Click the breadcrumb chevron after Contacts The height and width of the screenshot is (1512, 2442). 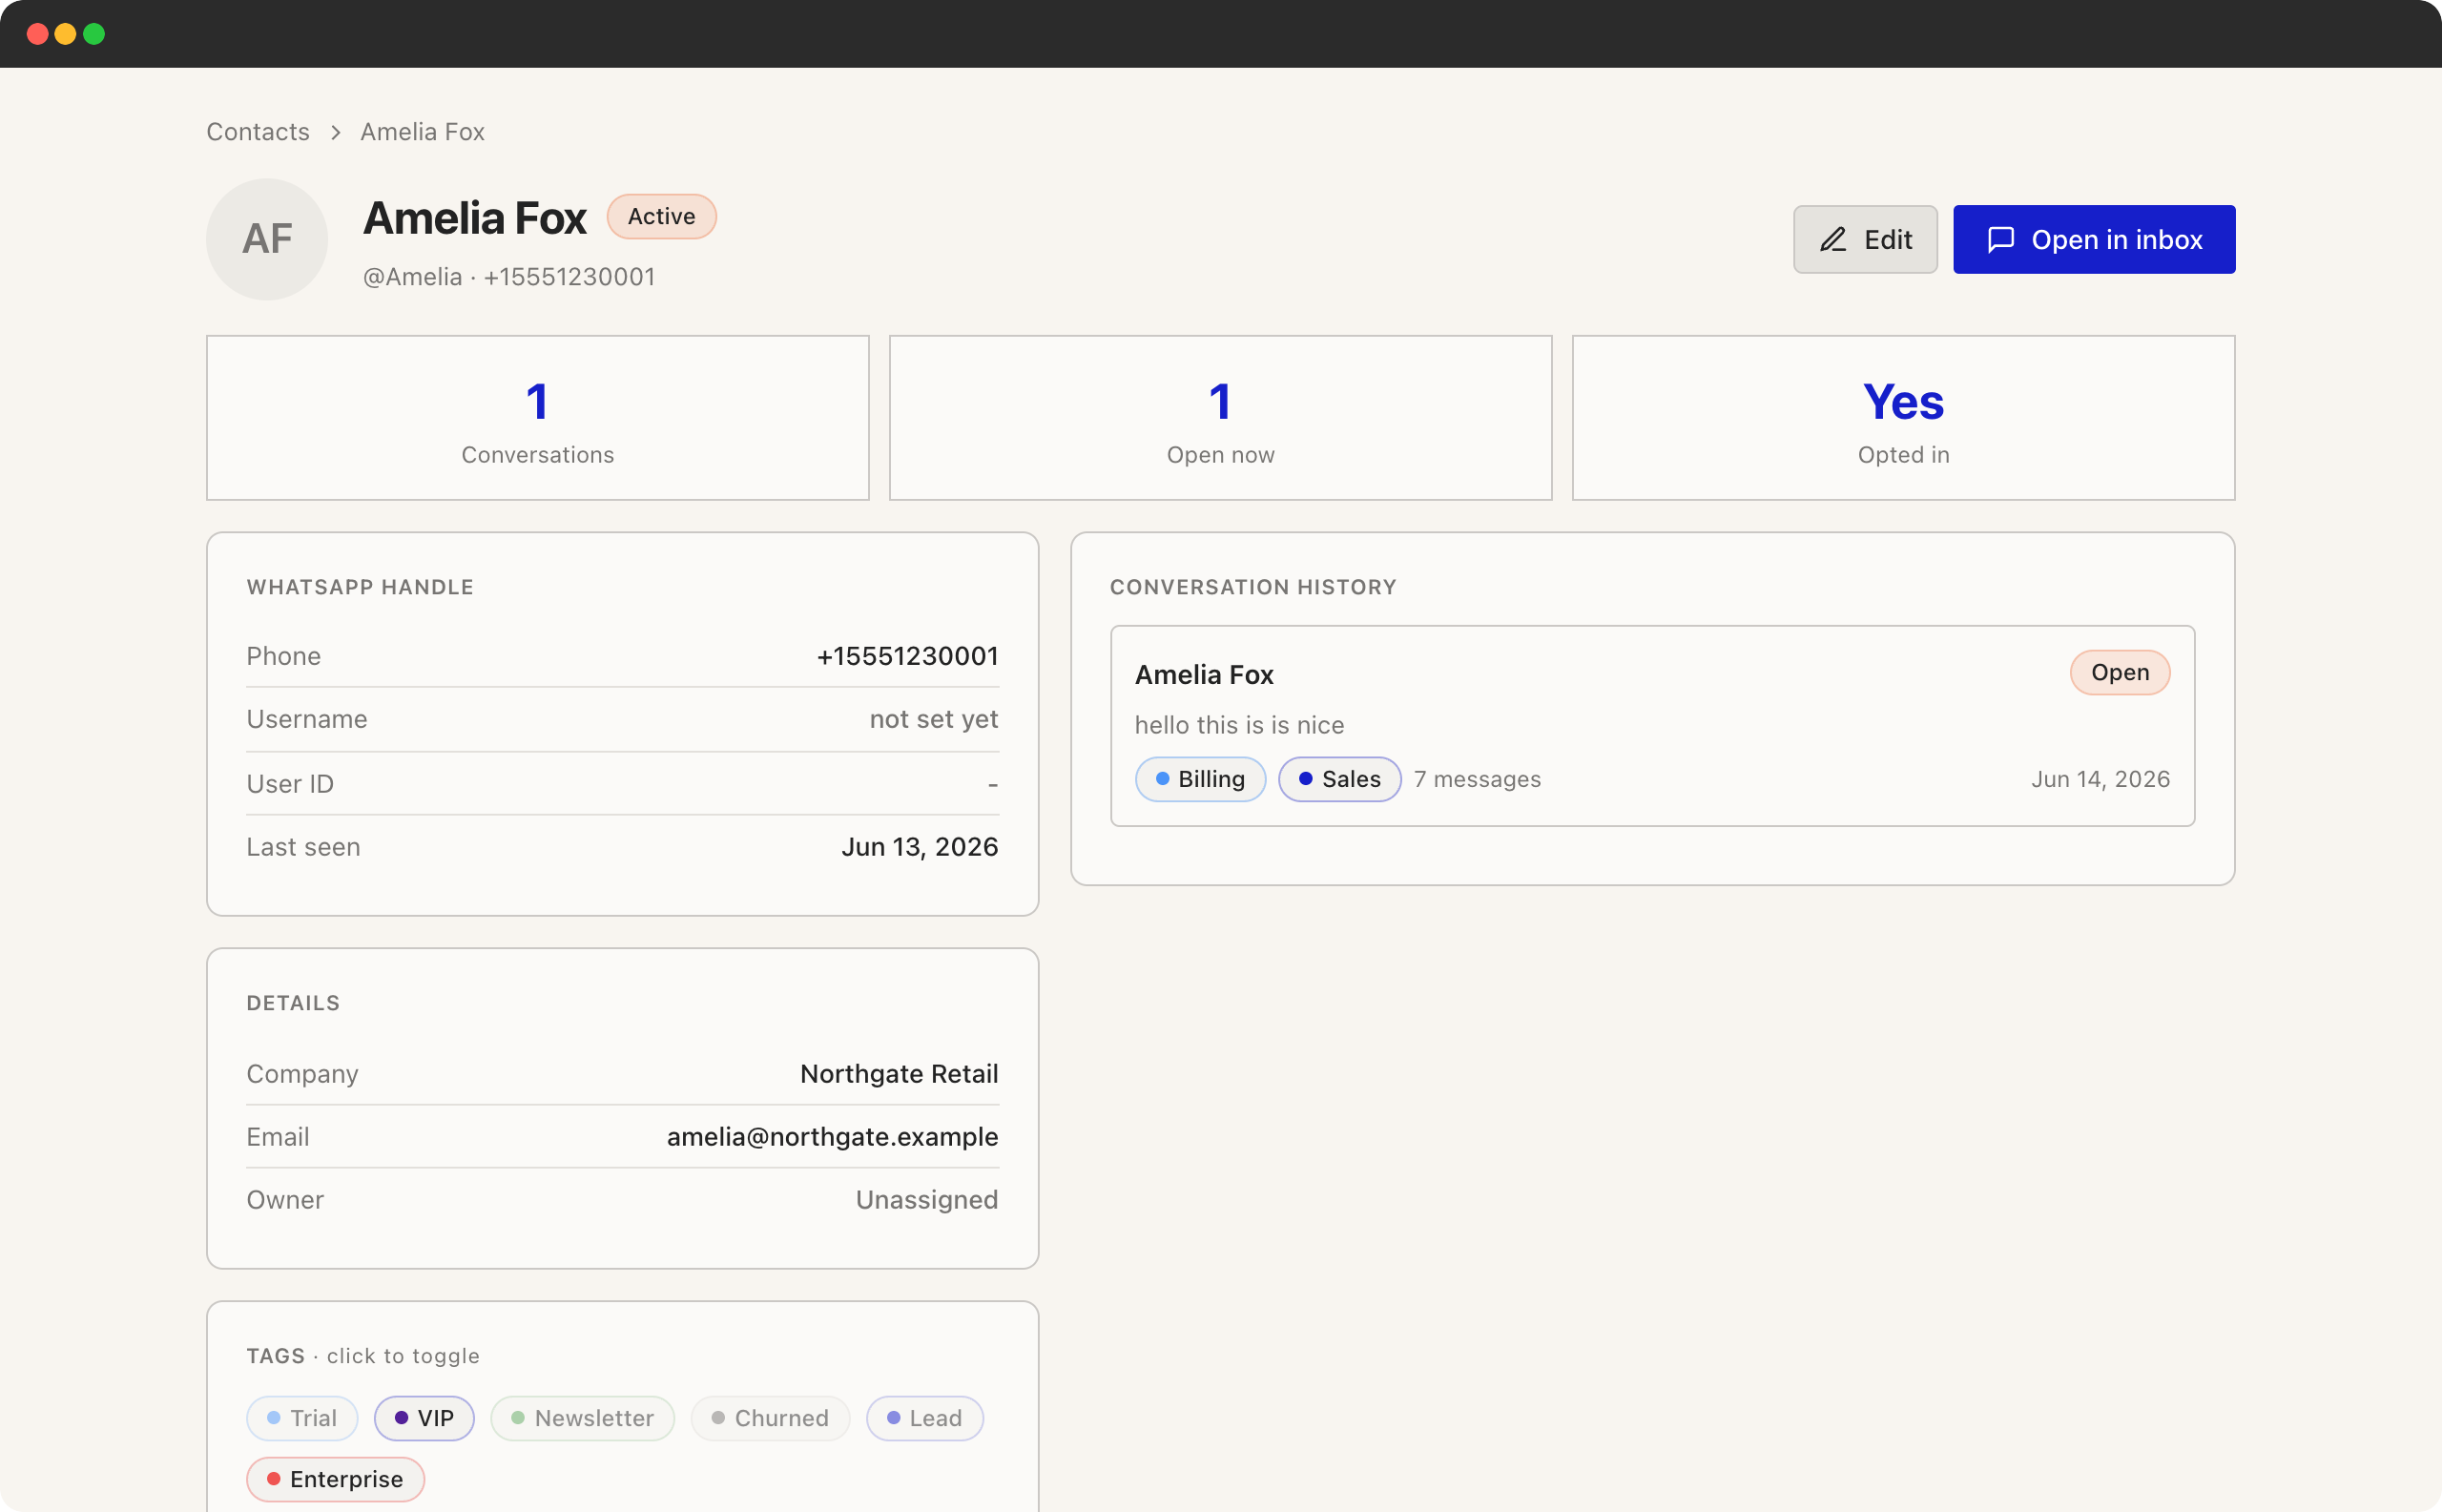(x=335, y=132)
